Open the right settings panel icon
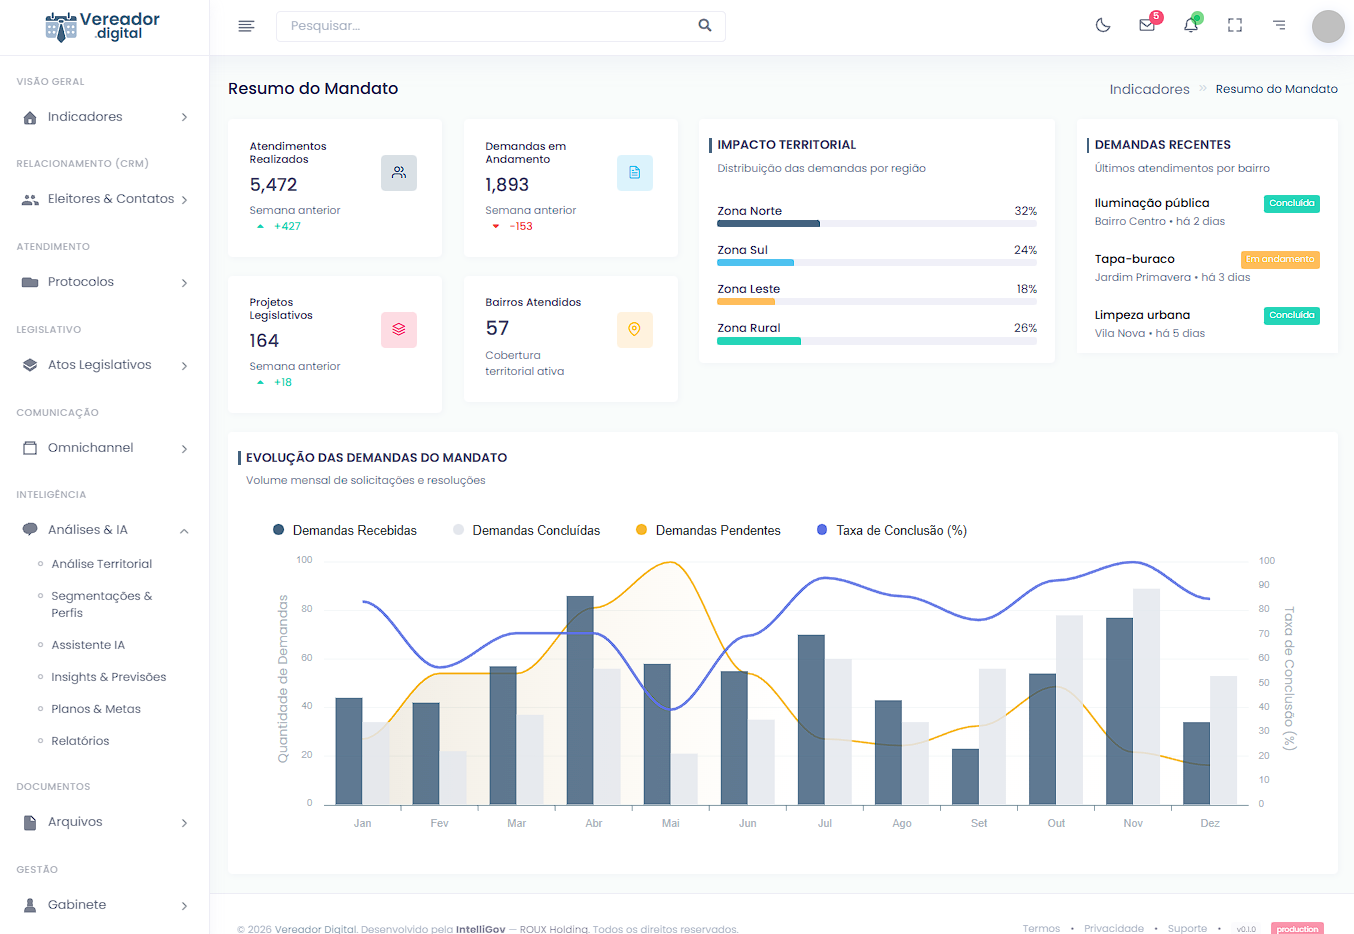Image resolution: width=1354 pixels, height=934 pixels. tap(1279, 25)
